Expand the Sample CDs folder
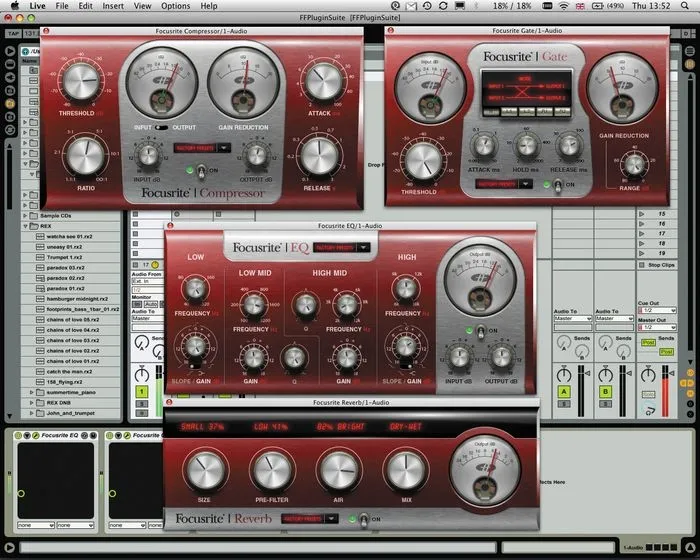The height and width of the screenshot is (560, 700). click(x=25, y=216)
